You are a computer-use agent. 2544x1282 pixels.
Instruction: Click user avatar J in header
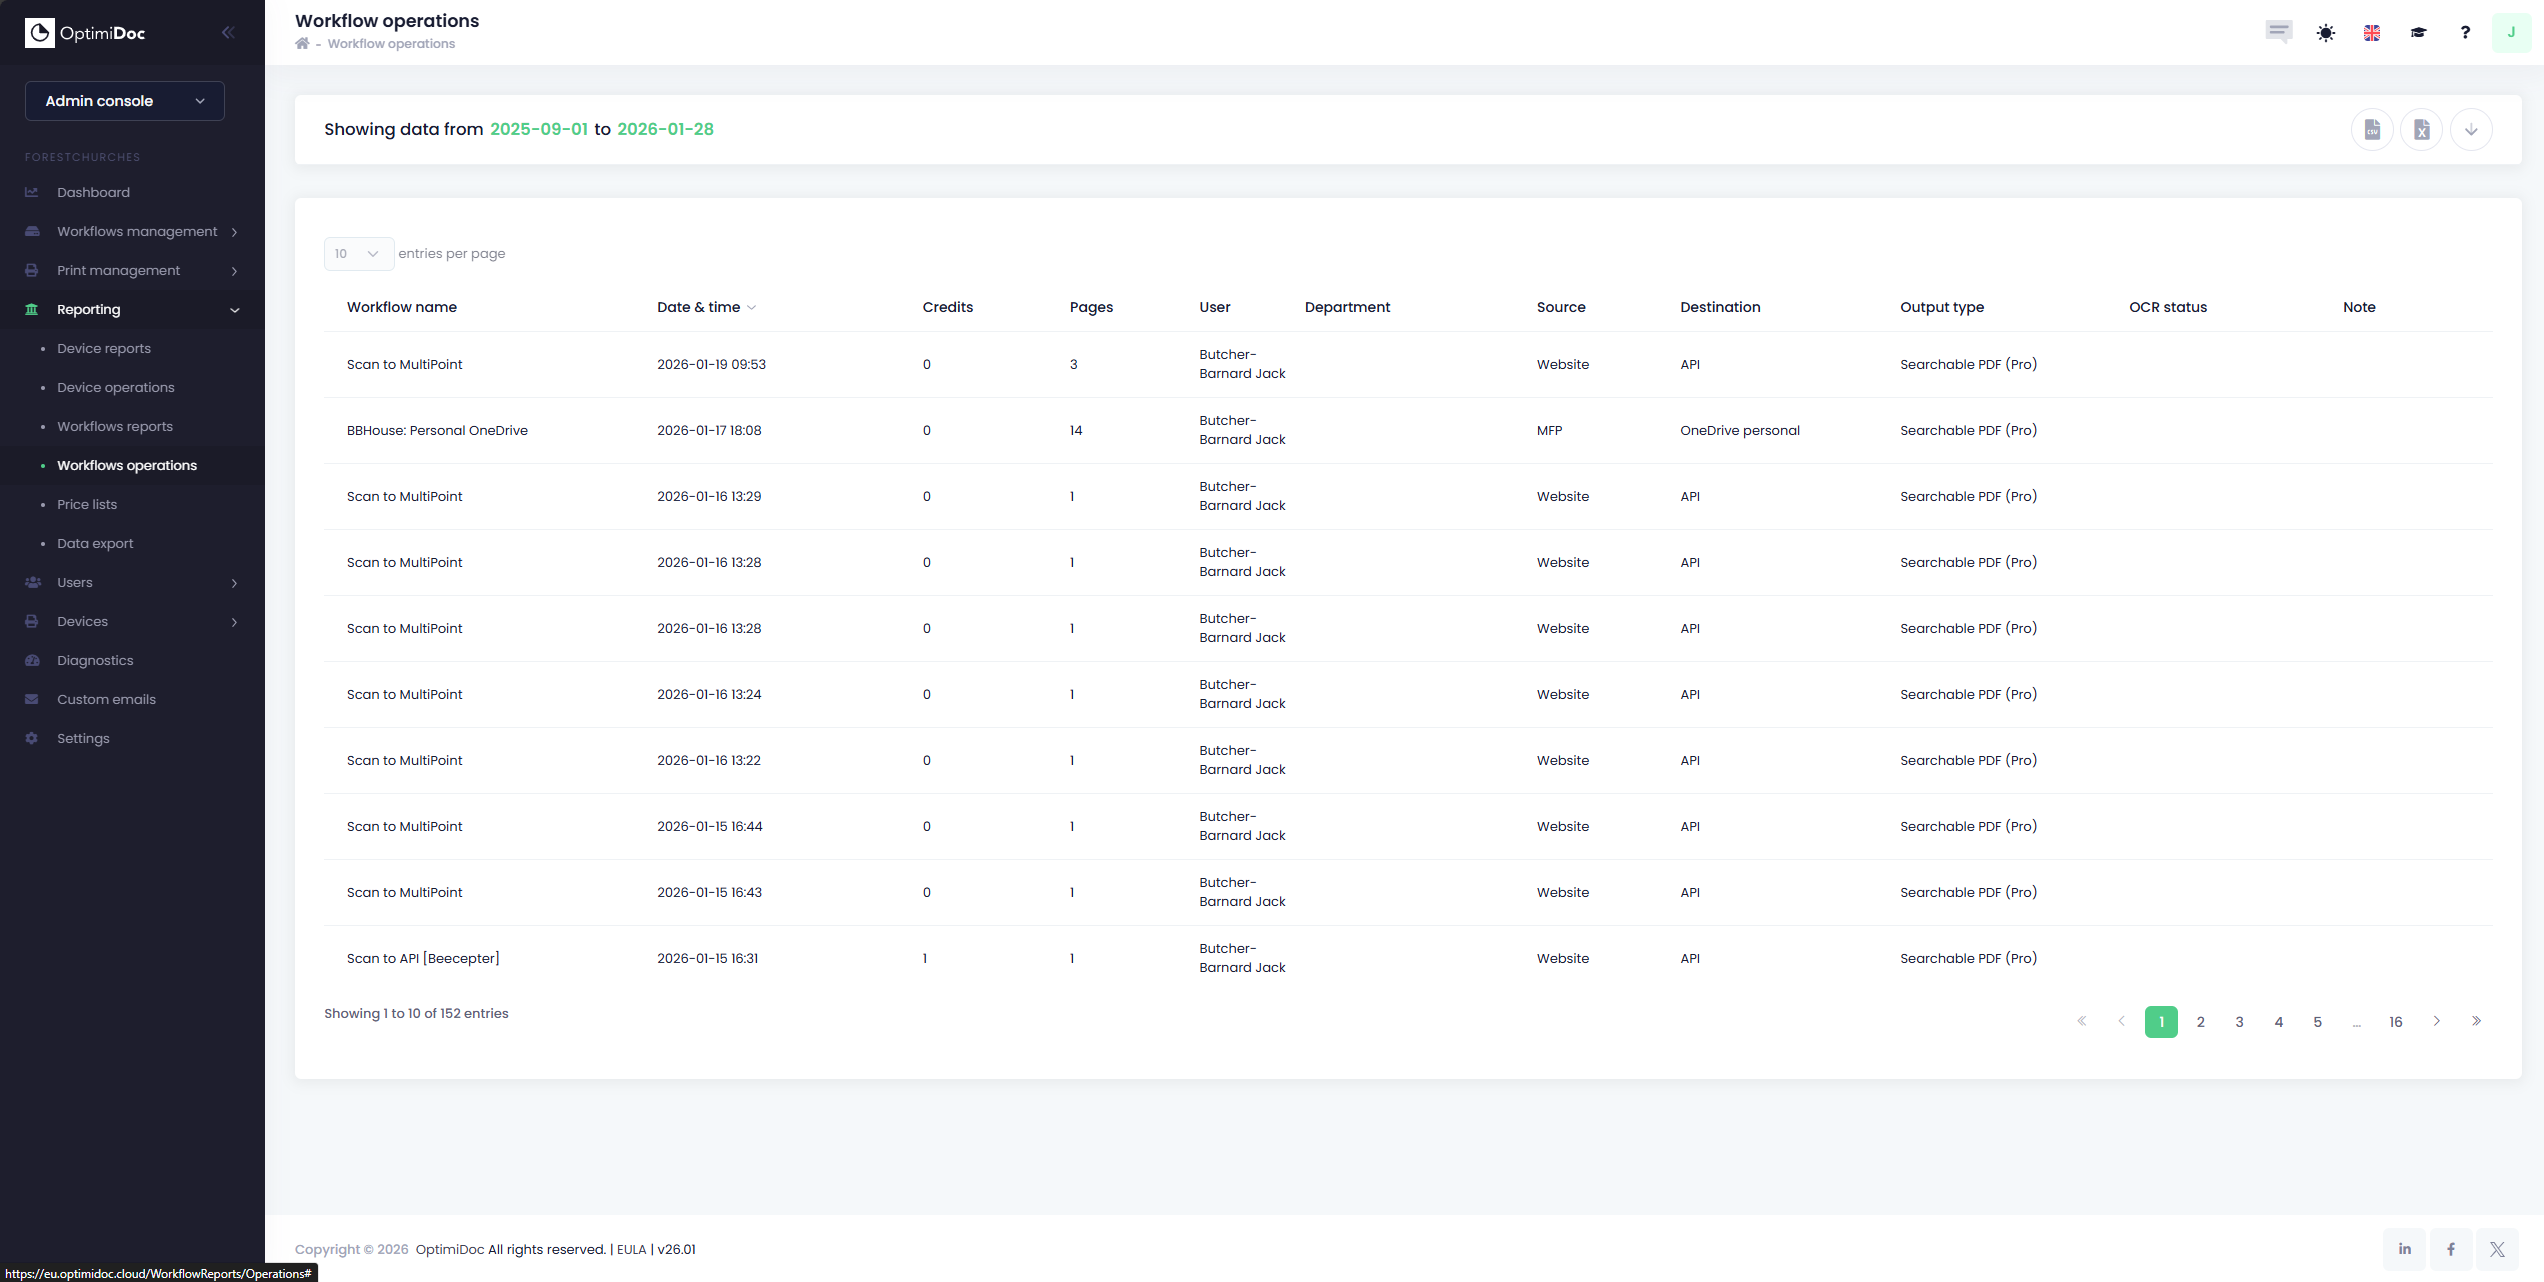[2511, 33]
